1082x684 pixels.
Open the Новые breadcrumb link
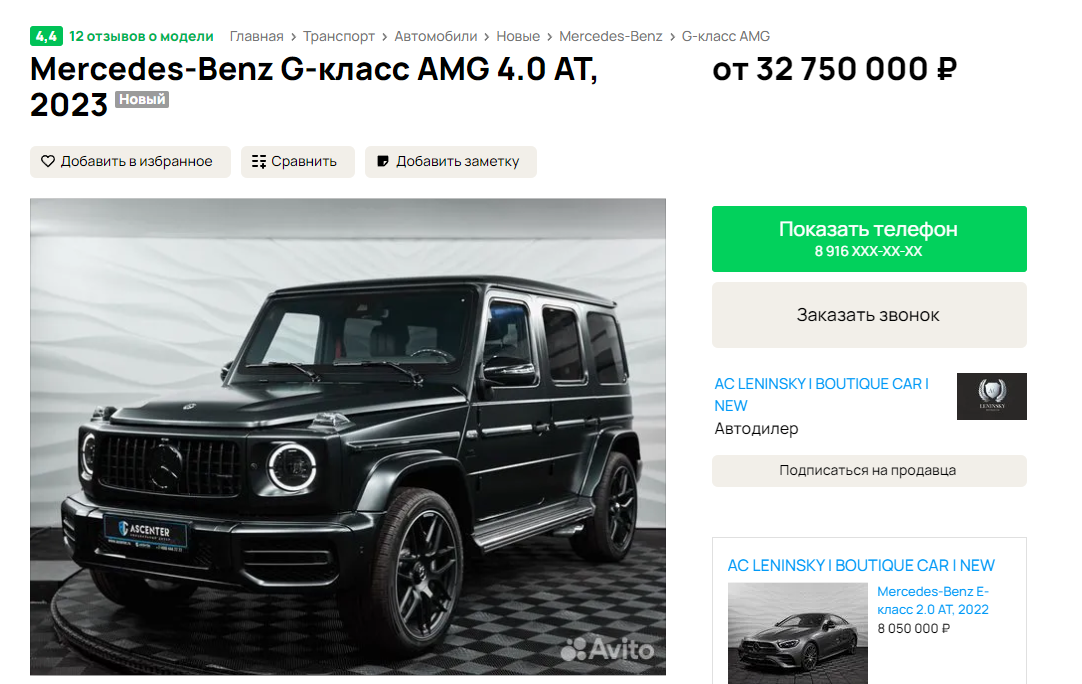[x=518, y=36]
